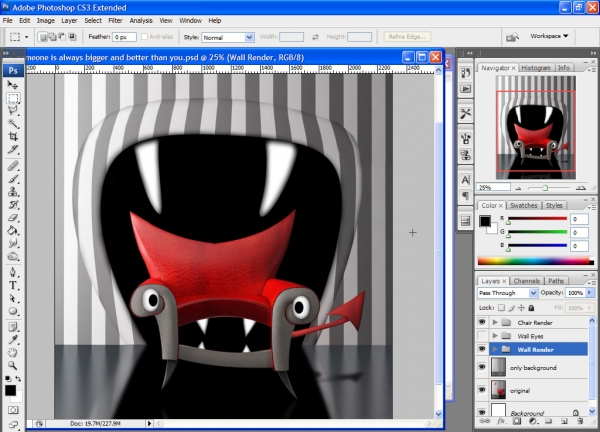Select the Type tool
Image resolution: width=600 pixels, height=432 pixels.
[13, 285]
